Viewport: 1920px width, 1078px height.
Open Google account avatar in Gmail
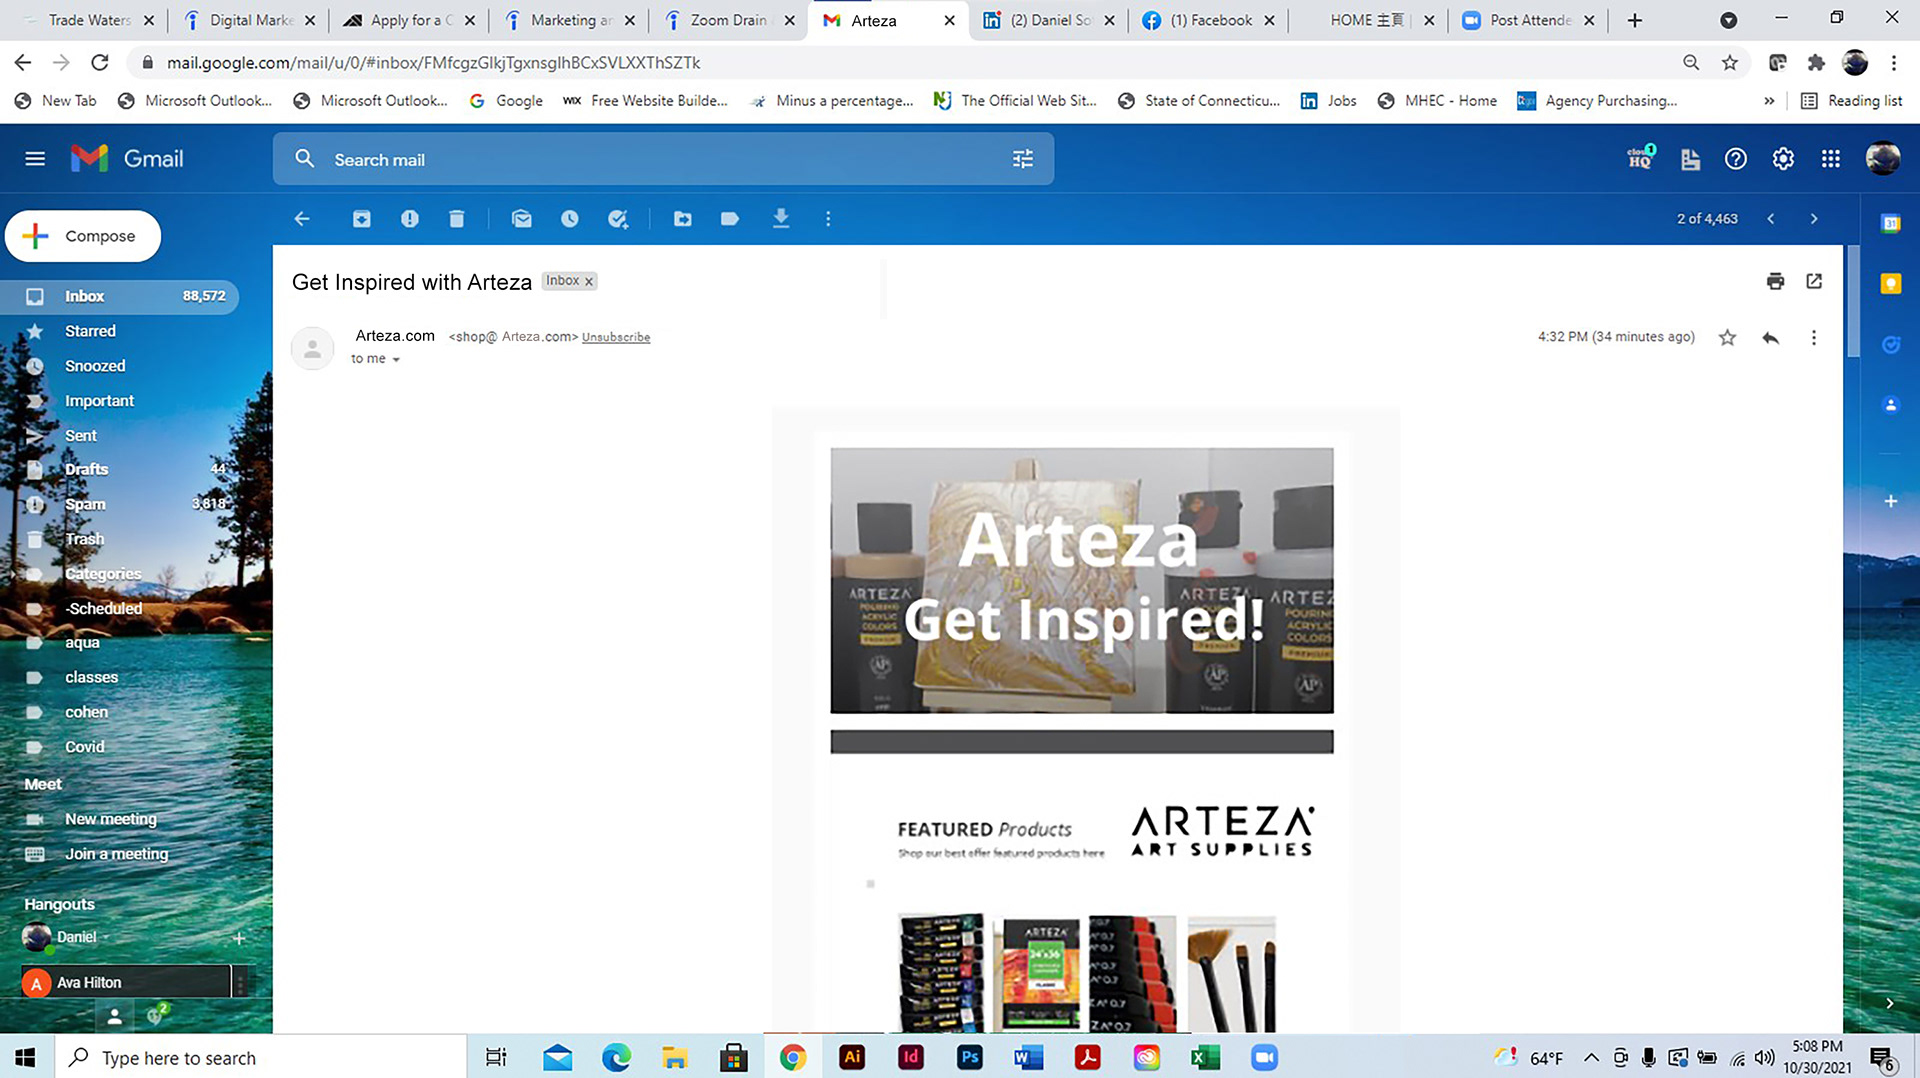(x=1882, y=158)
